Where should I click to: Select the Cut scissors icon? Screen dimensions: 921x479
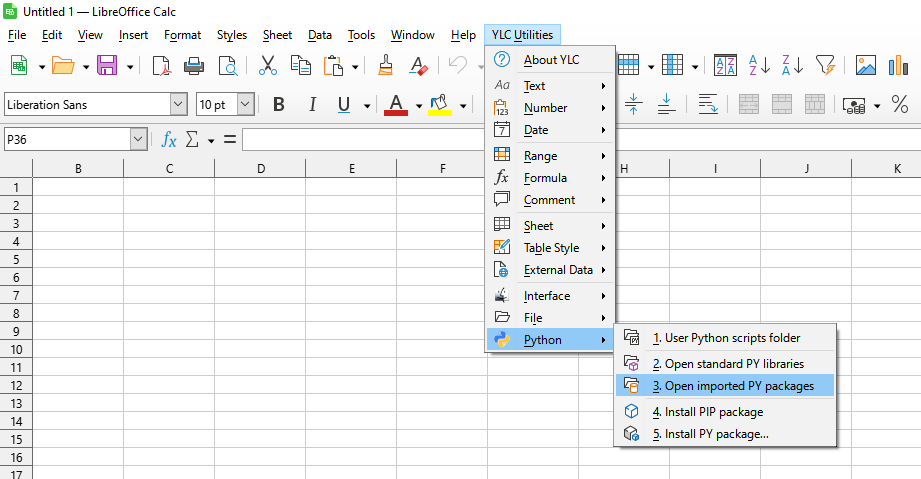click(267, 66)
